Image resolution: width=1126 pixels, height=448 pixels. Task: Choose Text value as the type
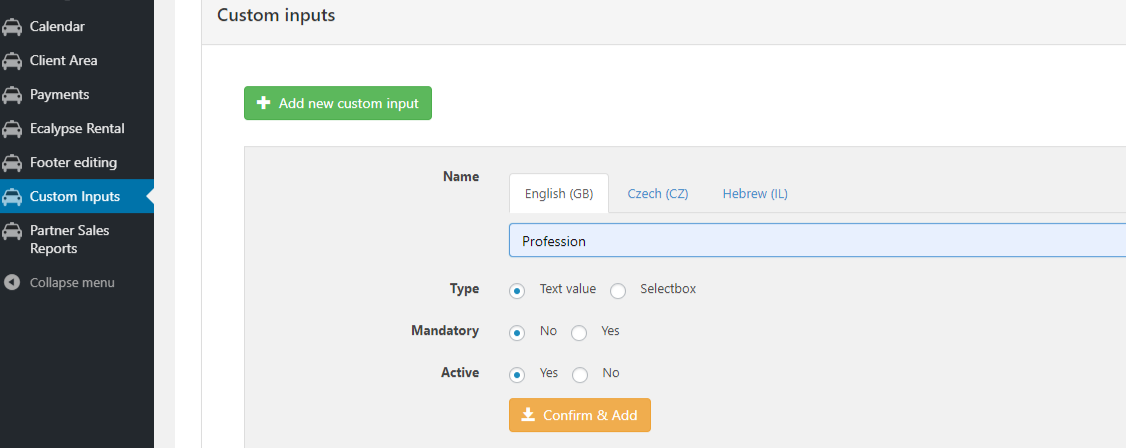point(516,291)
